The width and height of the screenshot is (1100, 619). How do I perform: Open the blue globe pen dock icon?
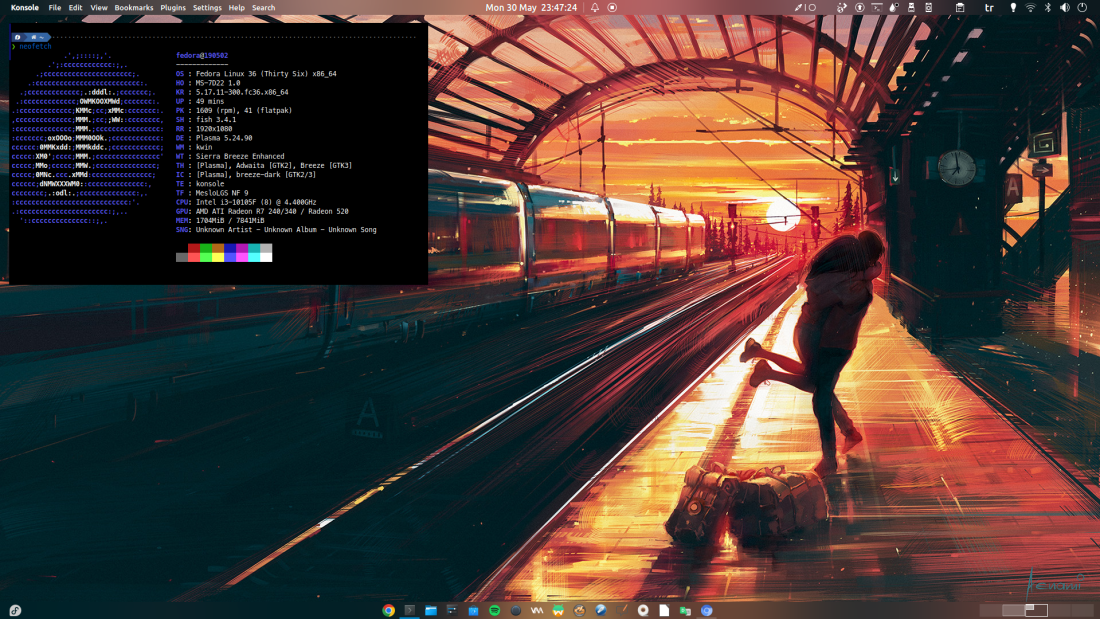[601, 611]
